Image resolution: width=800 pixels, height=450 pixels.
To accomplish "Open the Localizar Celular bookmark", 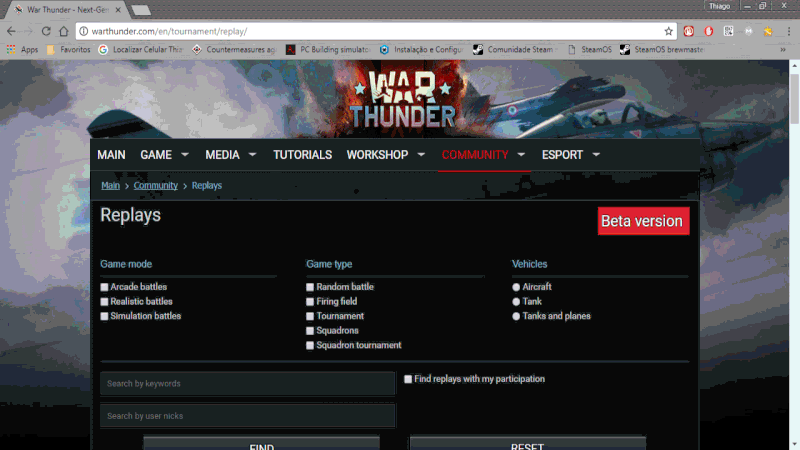I will [x=140, y=49].
